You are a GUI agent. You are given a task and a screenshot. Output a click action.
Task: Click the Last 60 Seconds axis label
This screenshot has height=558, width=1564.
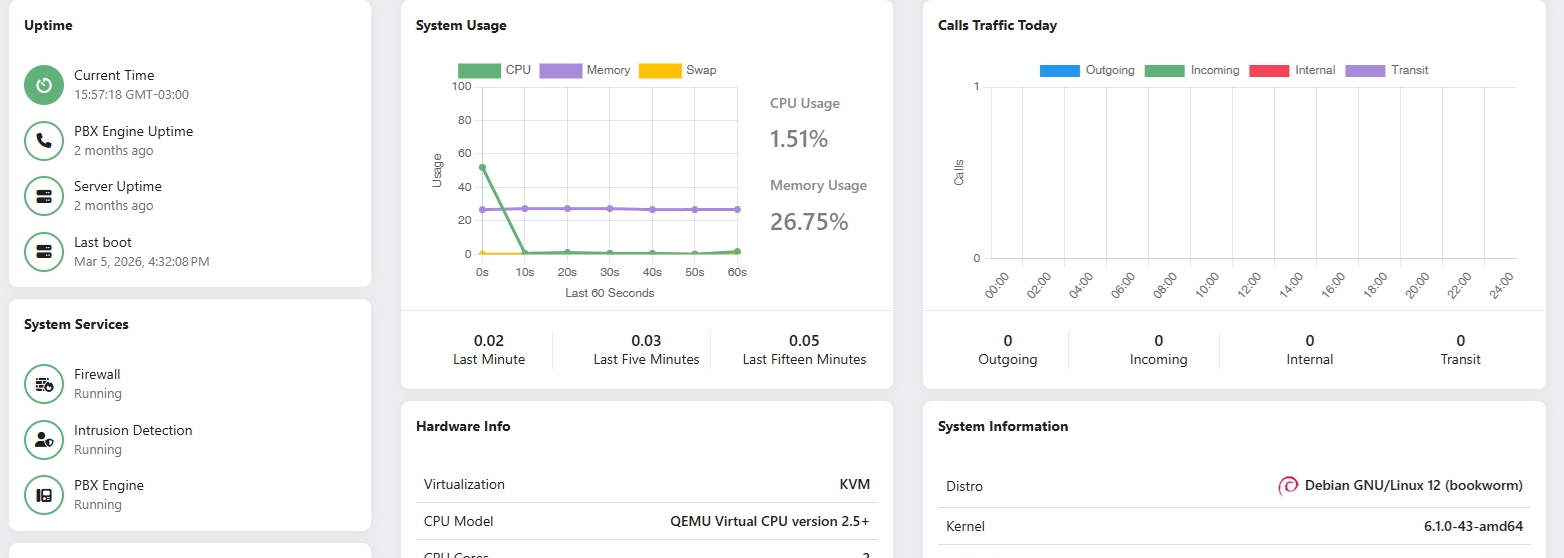coord(609,293)
